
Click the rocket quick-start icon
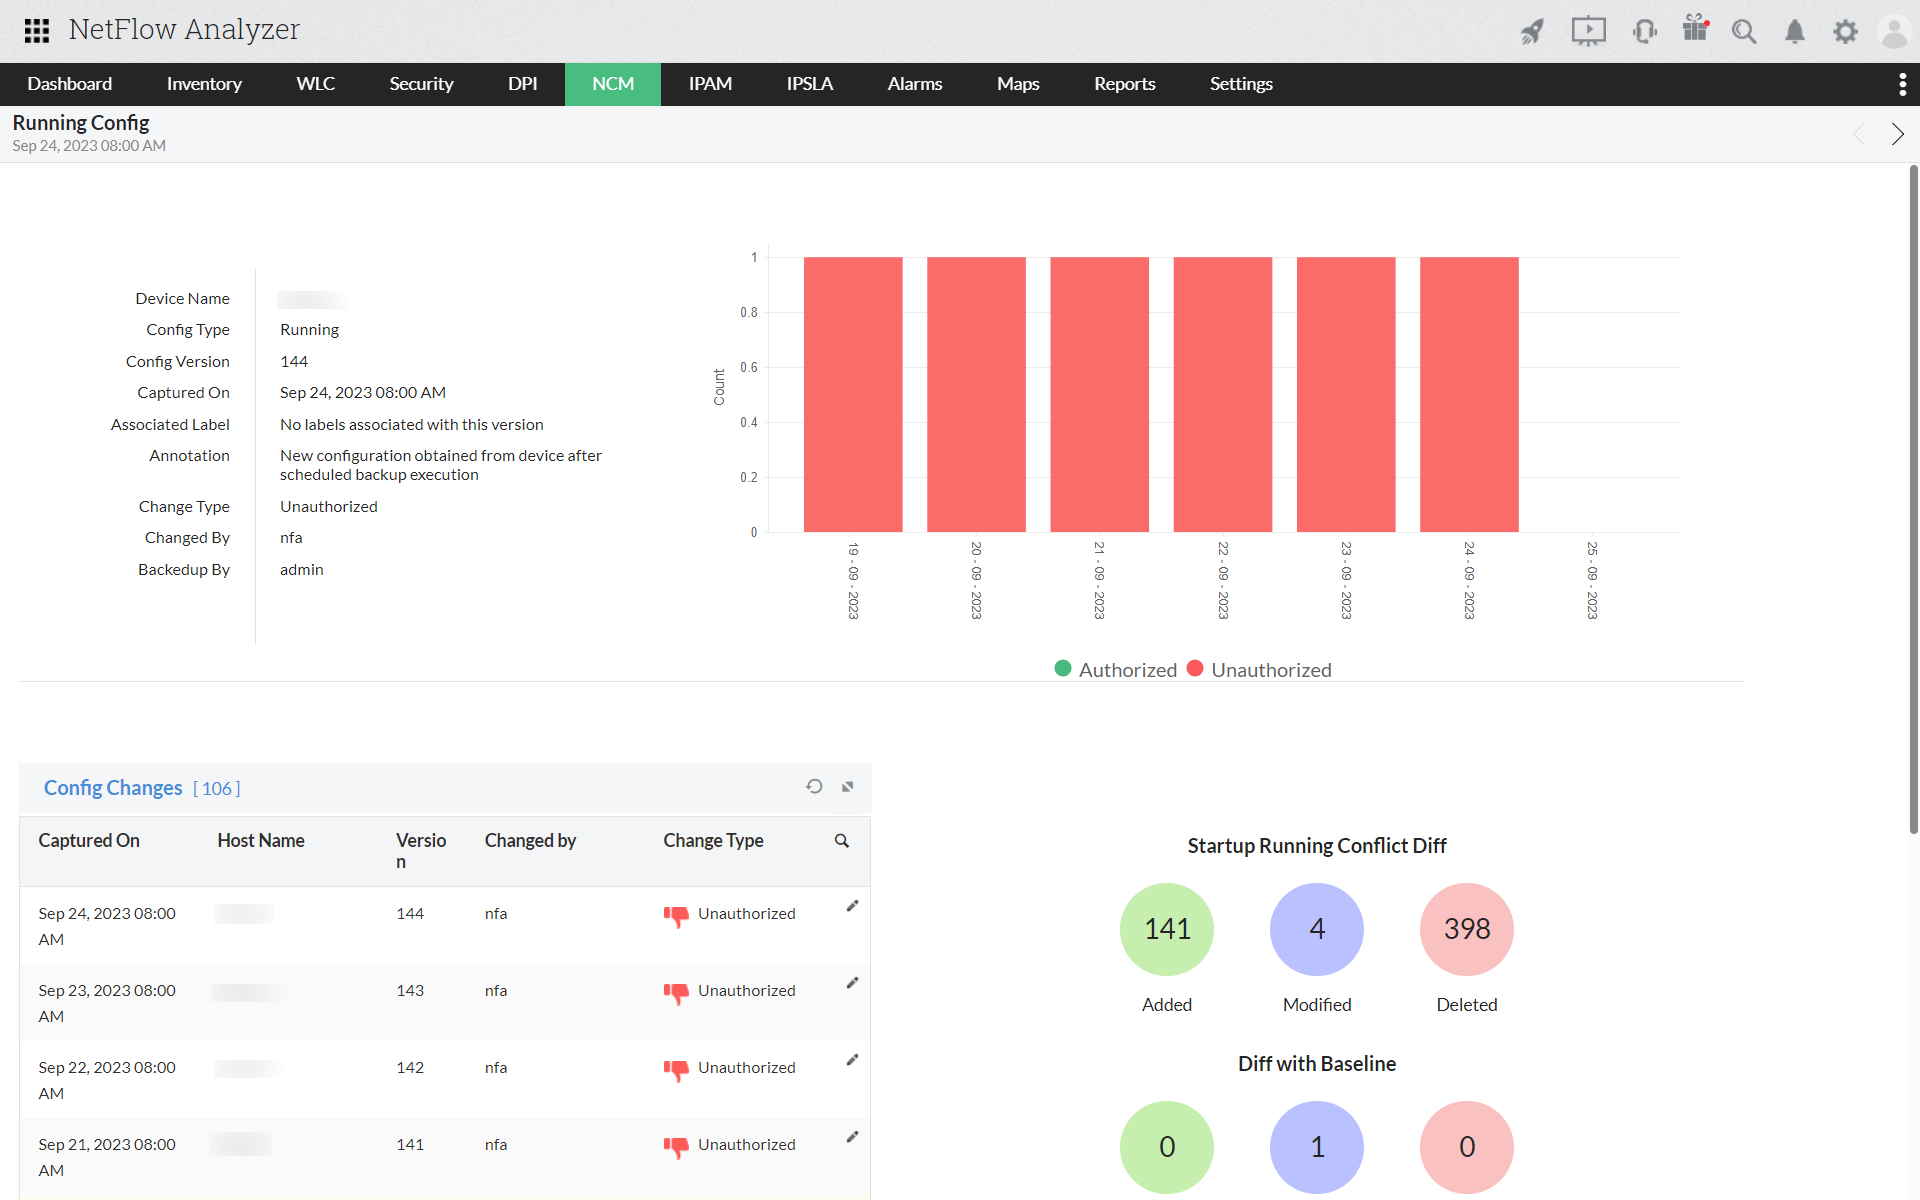[x=1532, y=31]
